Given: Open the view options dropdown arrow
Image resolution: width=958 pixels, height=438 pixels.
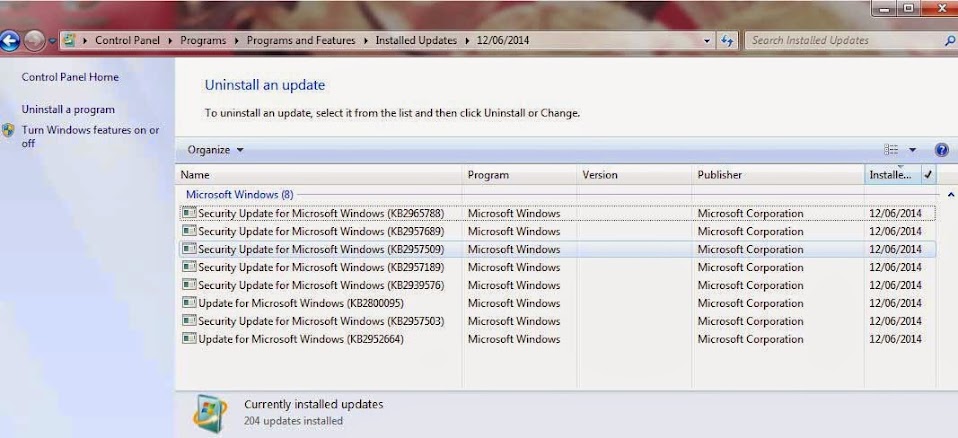Looking at the screenshot, I should click(912, 150).
